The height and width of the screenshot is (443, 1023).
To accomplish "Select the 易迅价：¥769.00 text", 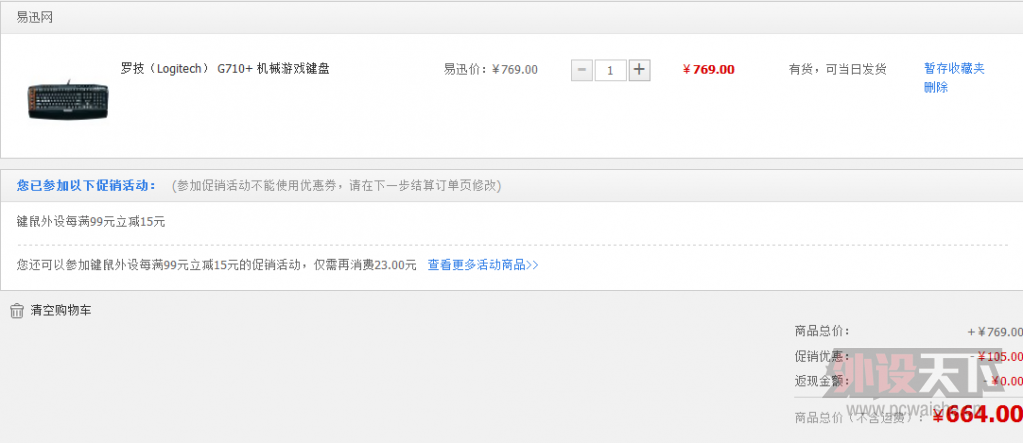I will click(491, 69).
